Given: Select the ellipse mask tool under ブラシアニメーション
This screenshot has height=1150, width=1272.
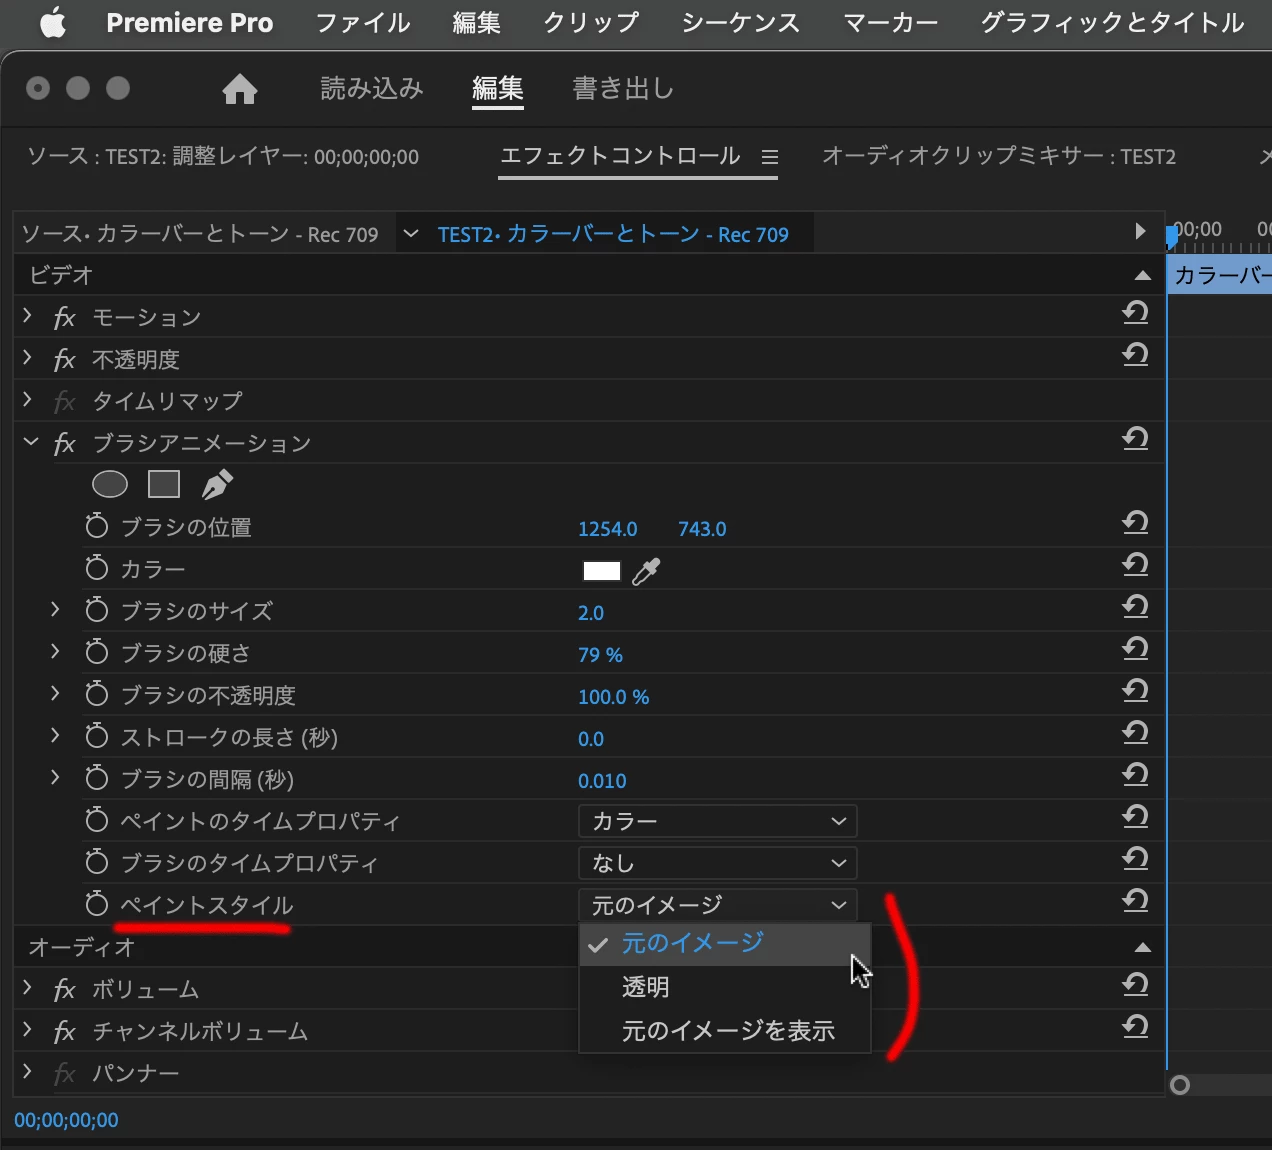Looking at the screenshot, I should pyautogui.click(x=110, y=484).
